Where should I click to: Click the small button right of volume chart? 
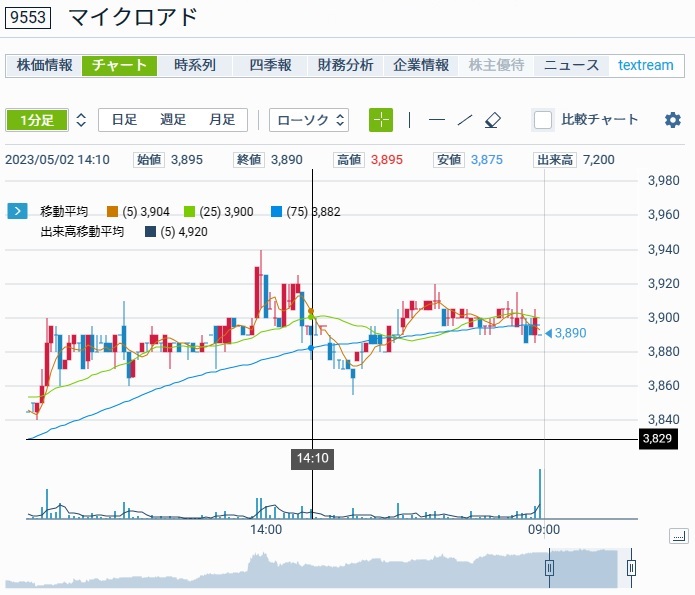(x=679, y=537)
